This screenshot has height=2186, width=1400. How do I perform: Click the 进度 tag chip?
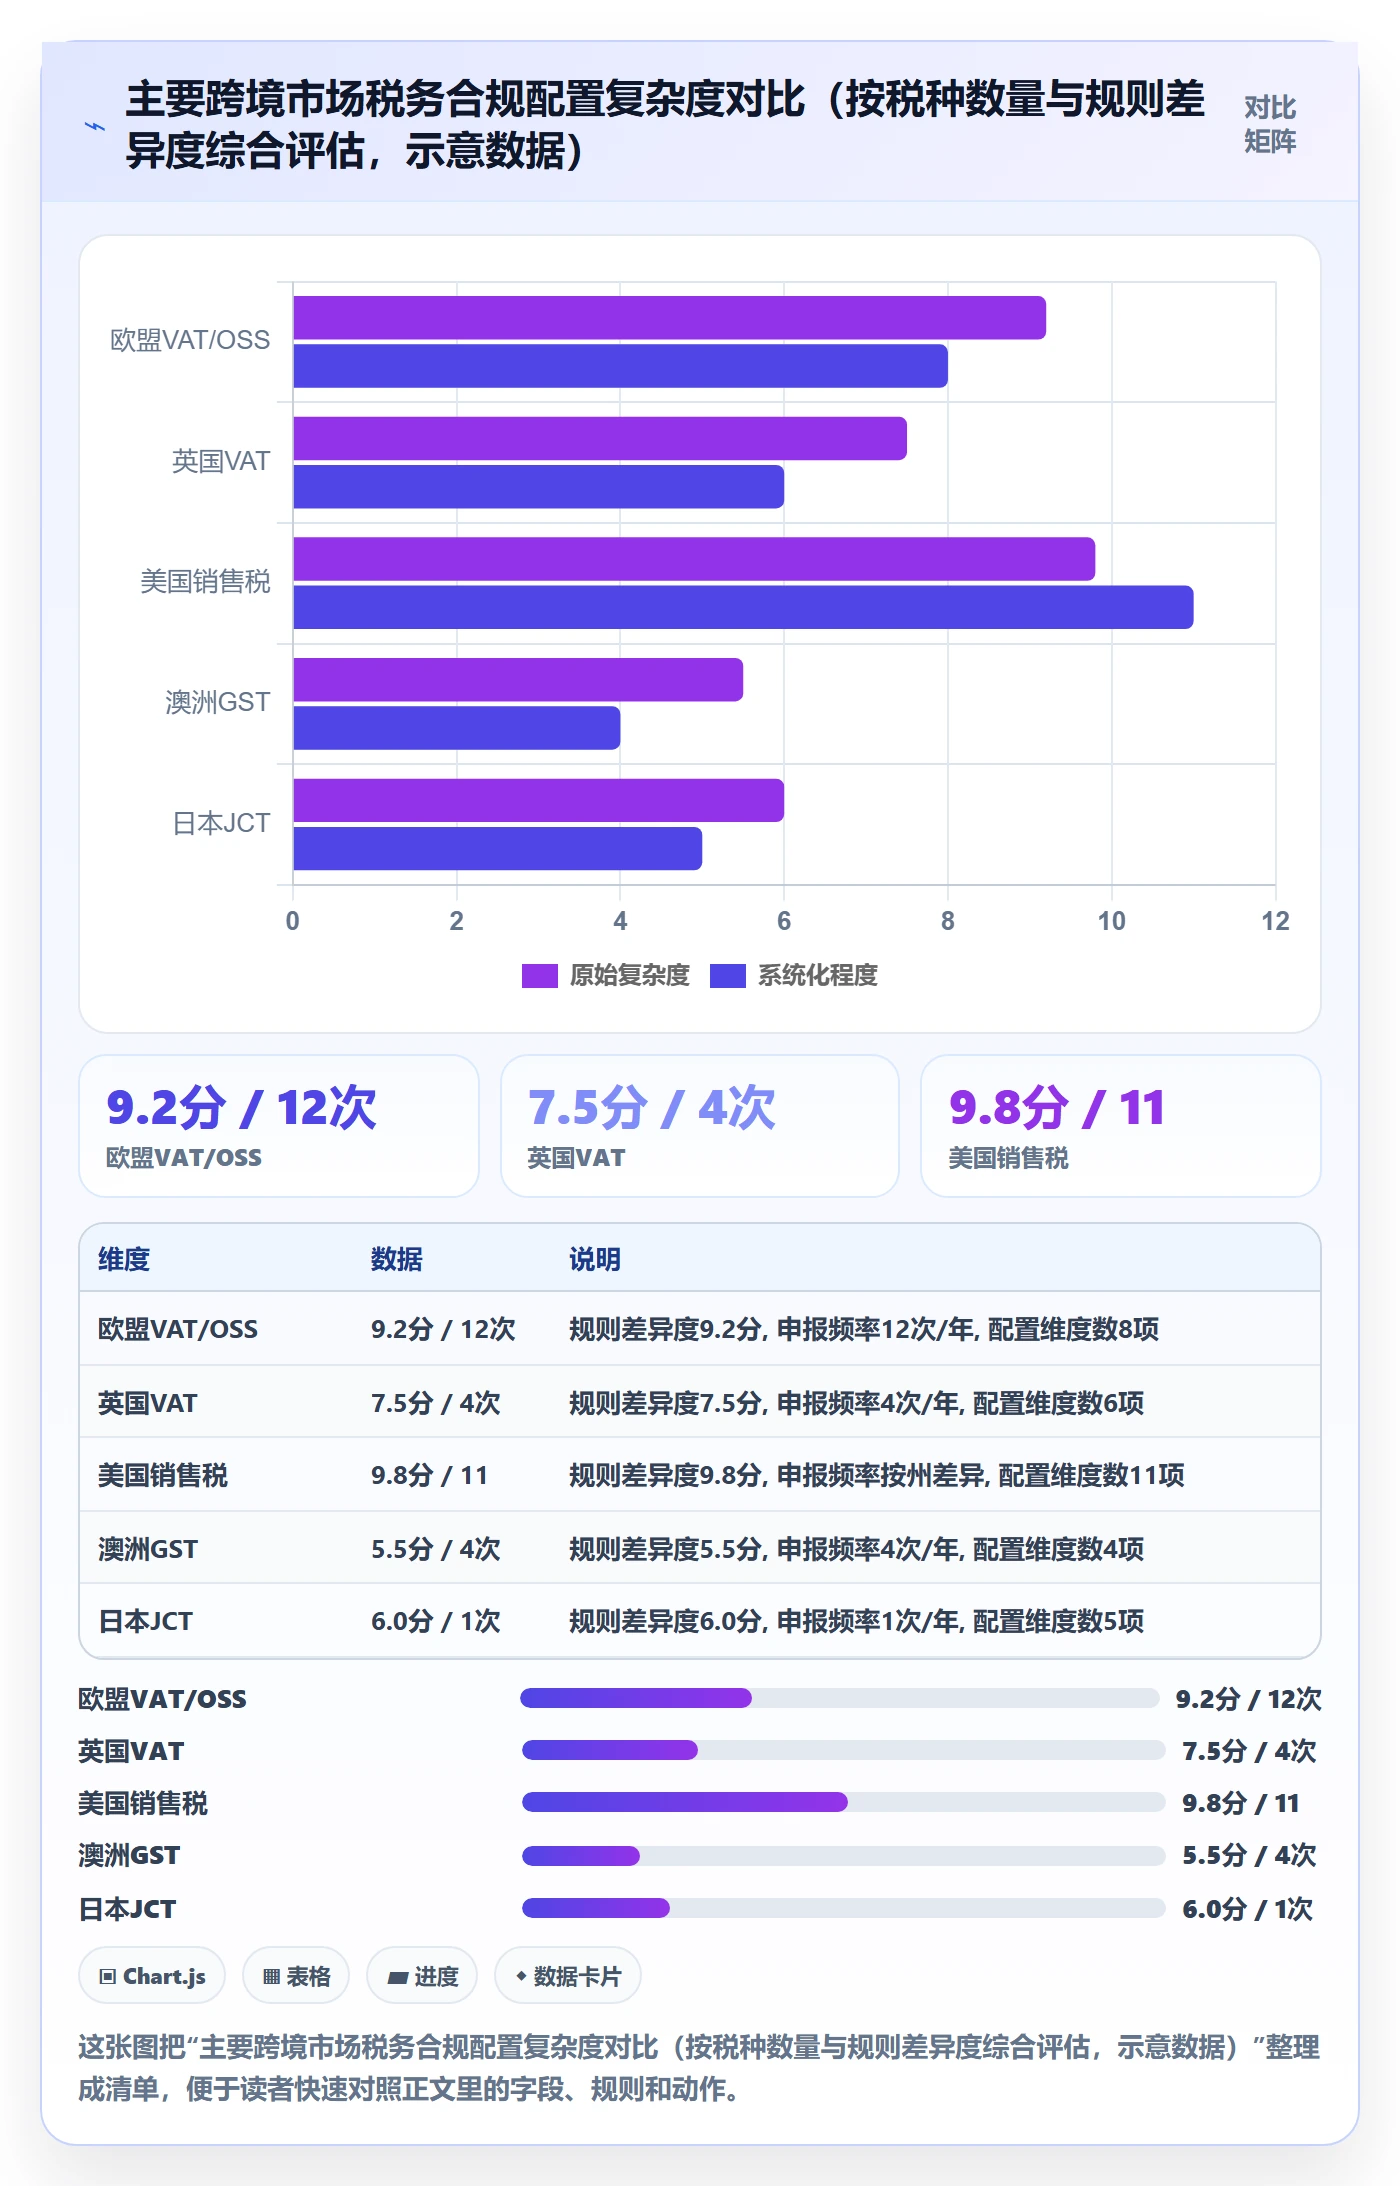pos(422,1976)
